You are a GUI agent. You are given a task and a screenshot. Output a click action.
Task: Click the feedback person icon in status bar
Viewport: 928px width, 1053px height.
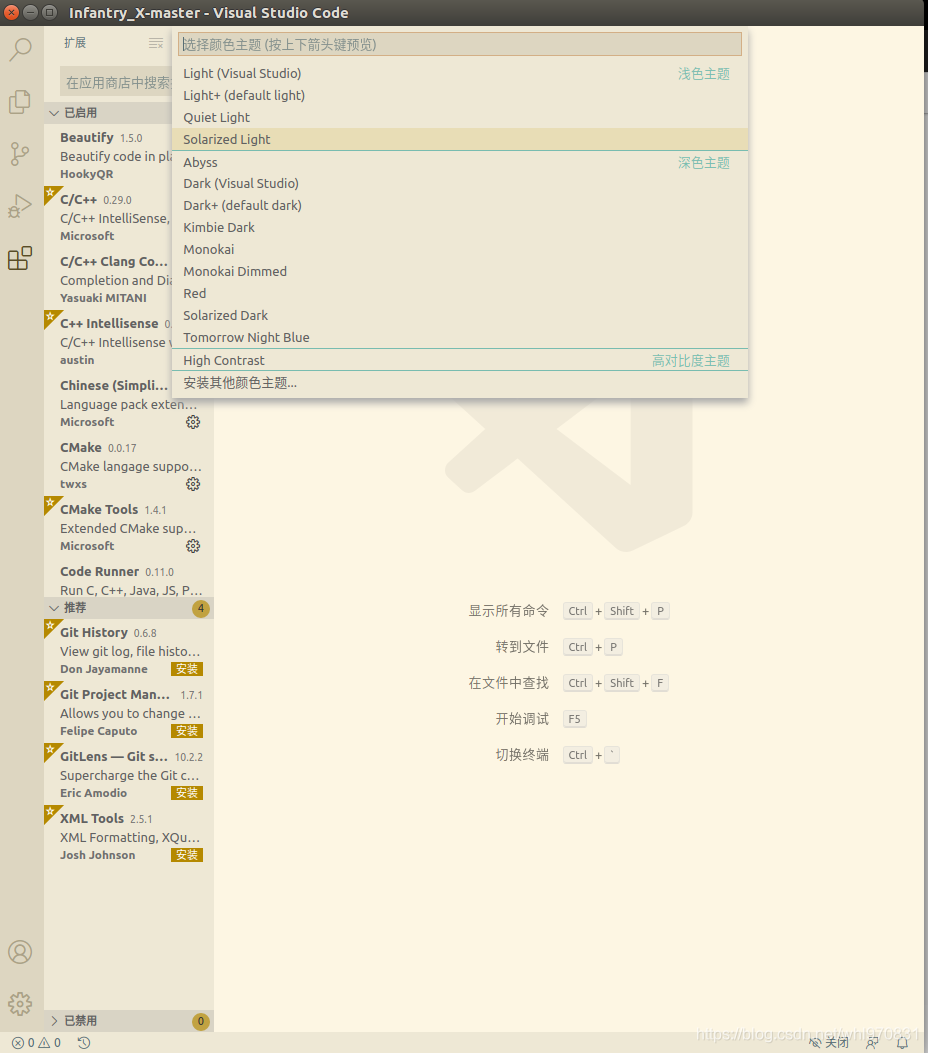(x=872, y=1043)
